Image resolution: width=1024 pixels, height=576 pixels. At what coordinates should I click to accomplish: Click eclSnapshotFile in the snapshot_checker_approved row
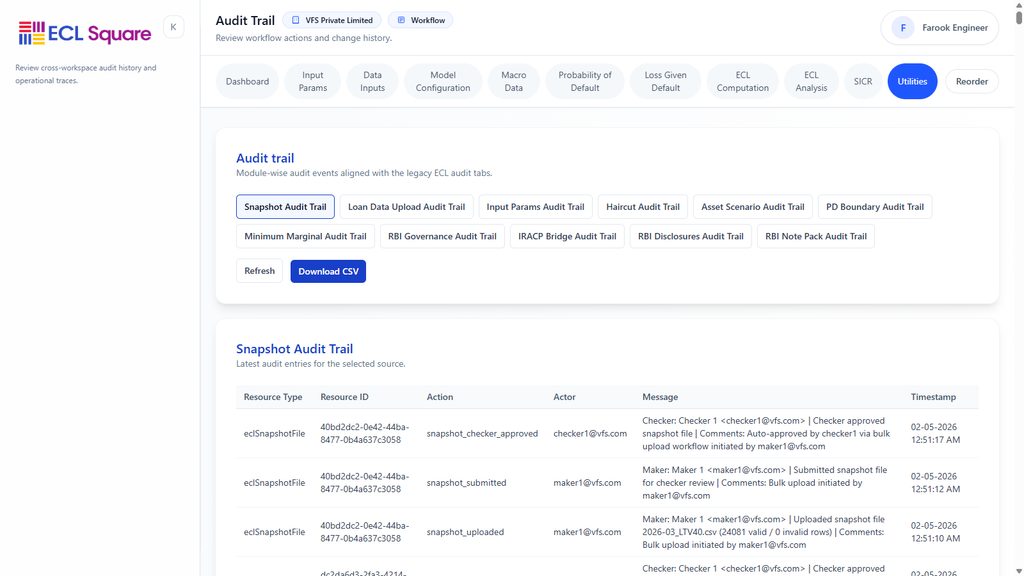(x=274, y=434)
